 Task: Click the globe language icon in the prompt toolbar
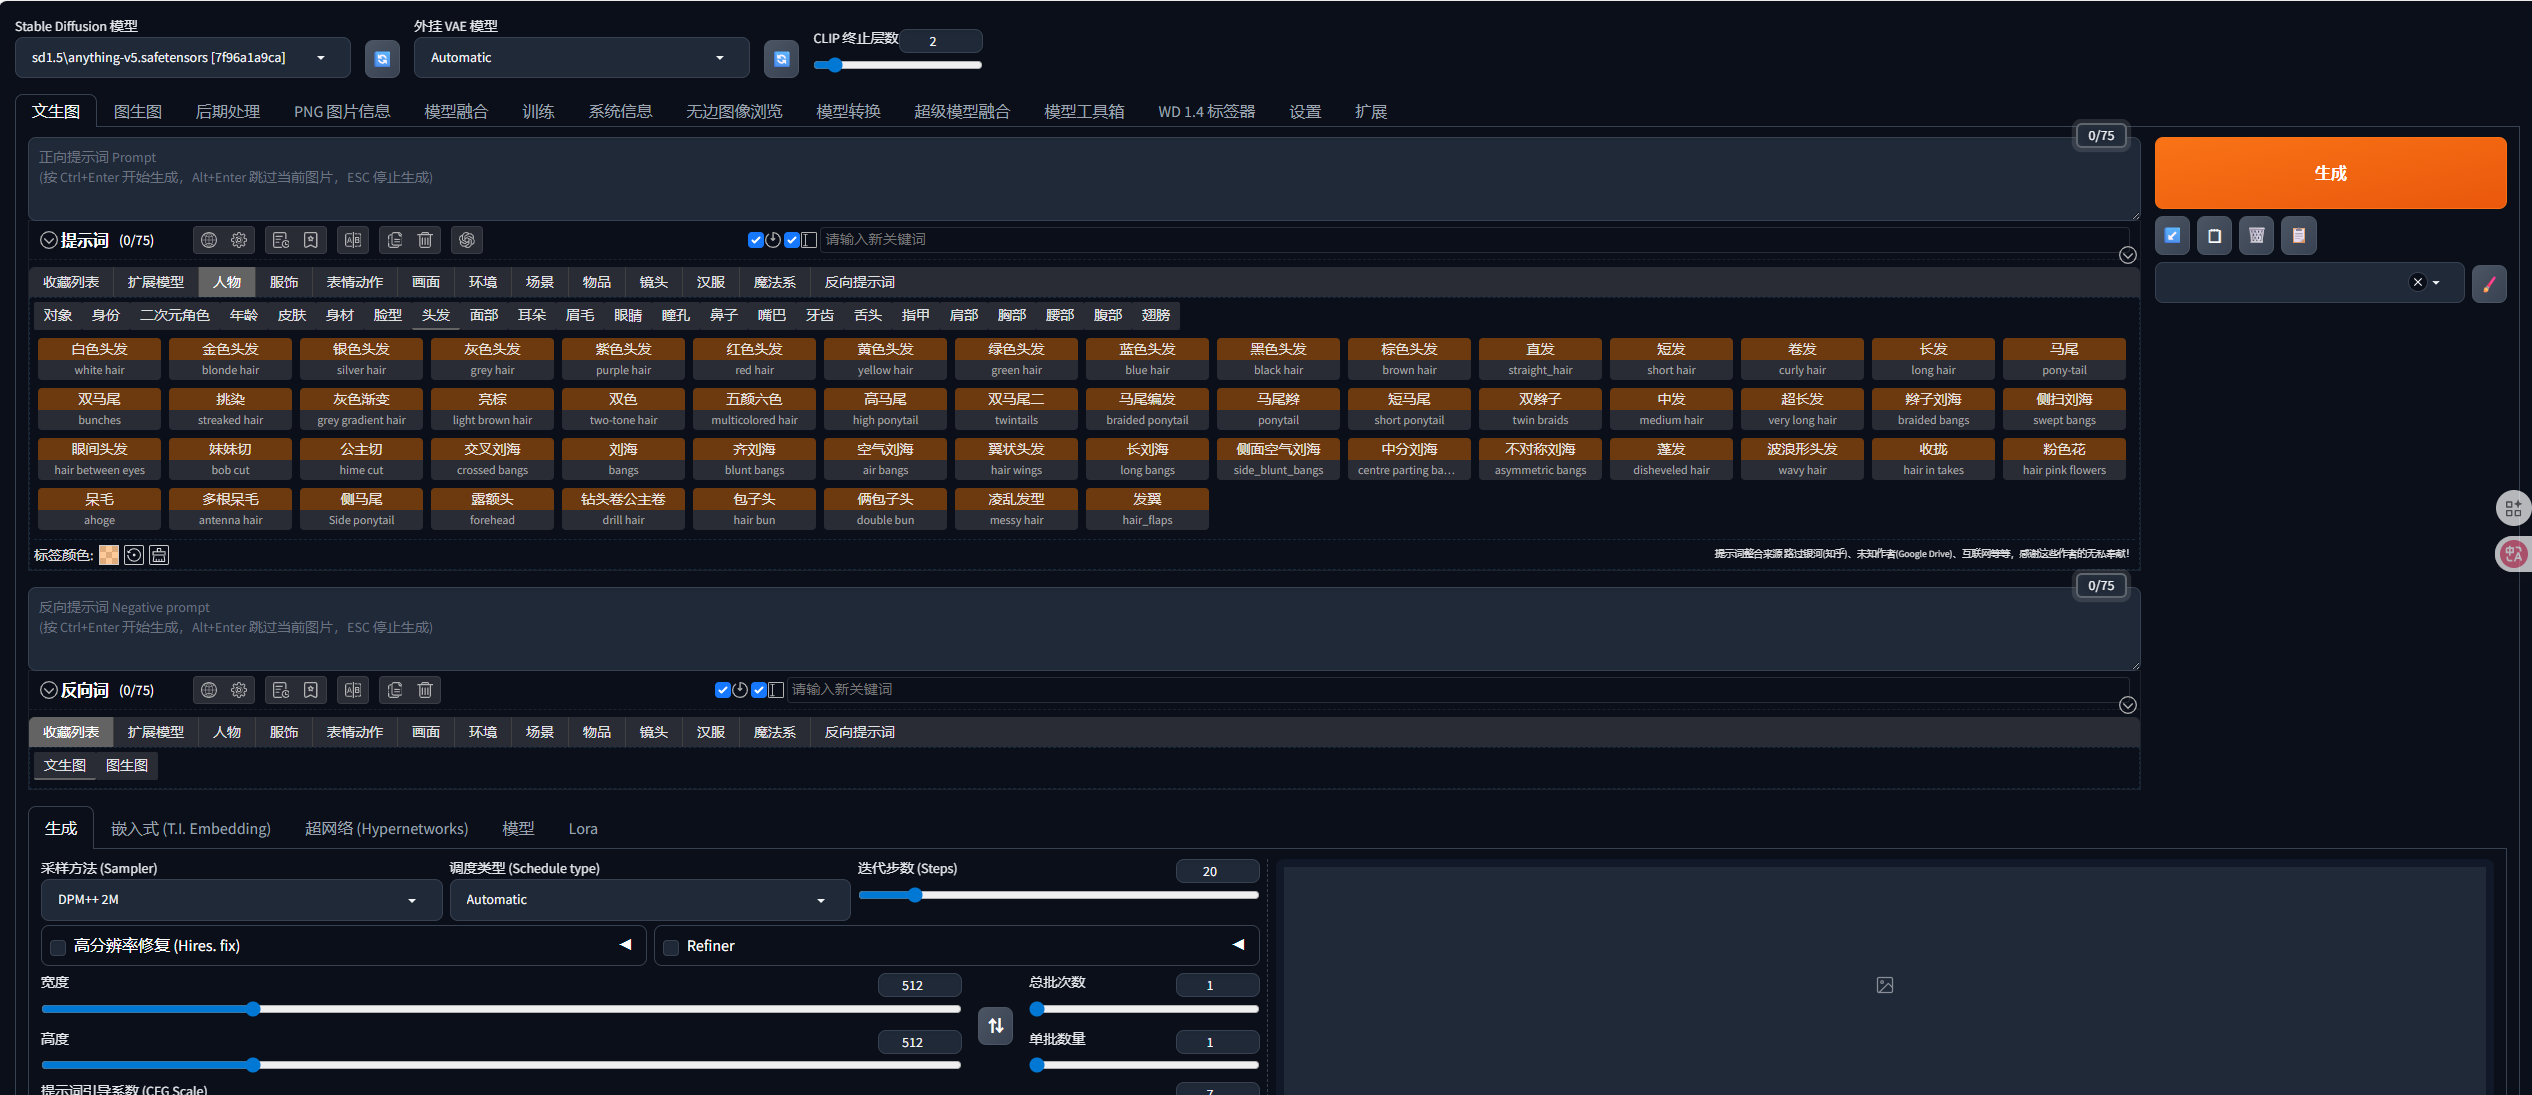pyautogui.click(x=209, y=240)
